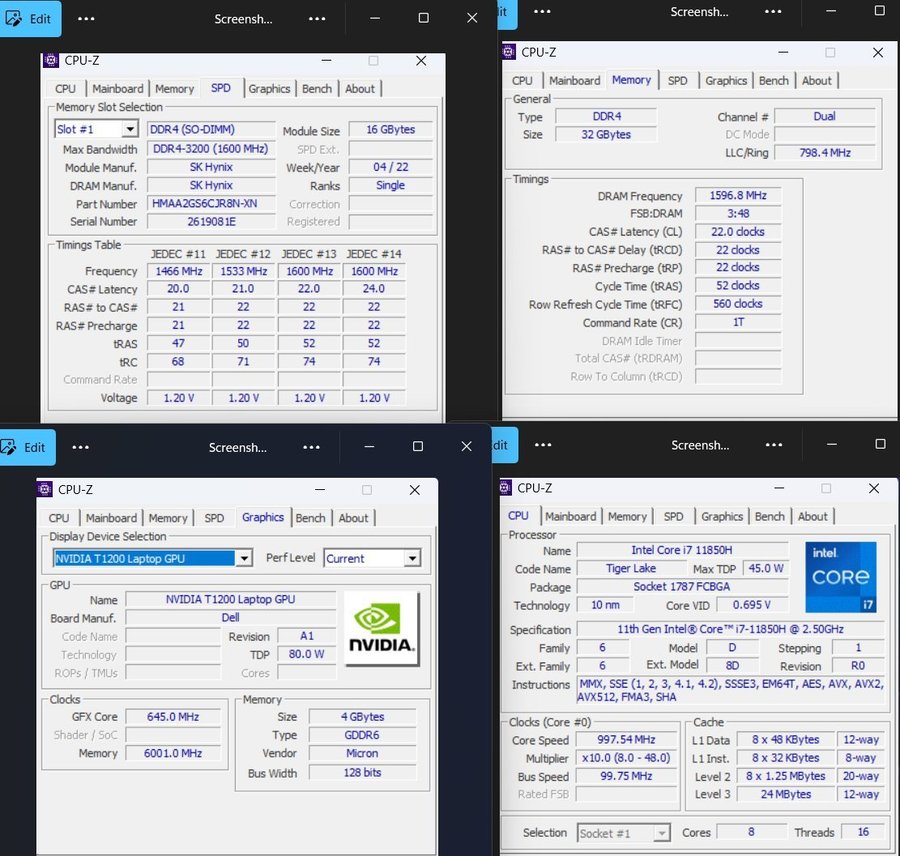Switch to Bench tab in the SPD window
This screenshot has width=900, height=856.
point(317,89)
